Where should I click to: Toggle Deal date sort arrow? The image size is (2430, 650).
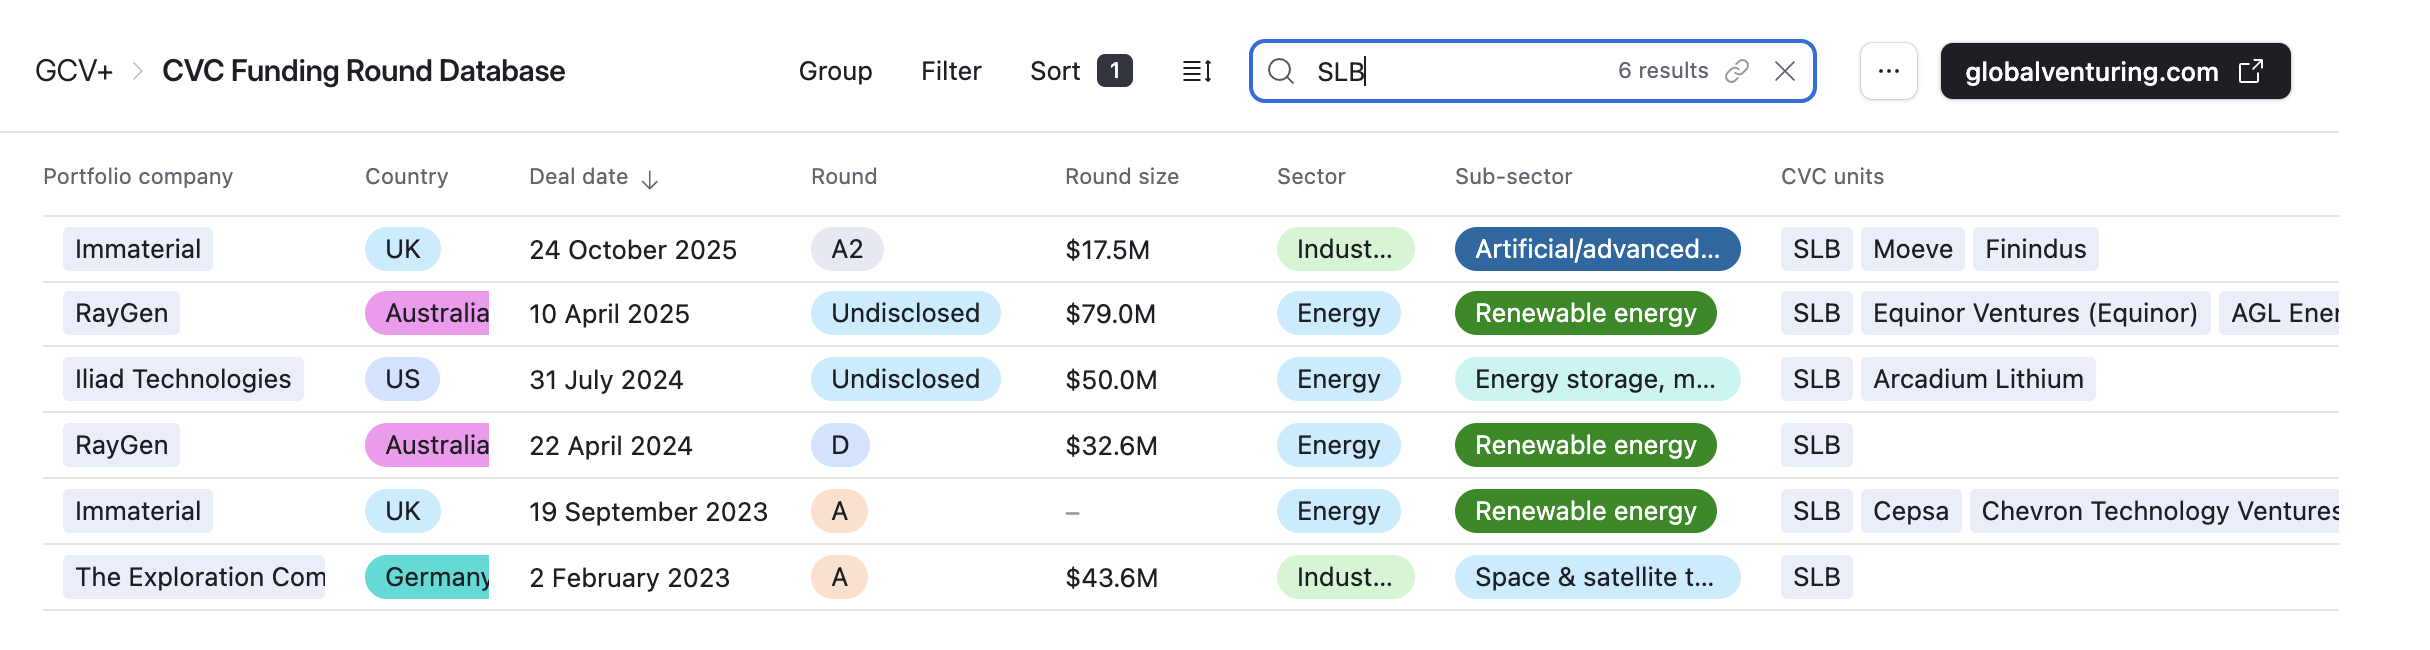click(650, 179)
